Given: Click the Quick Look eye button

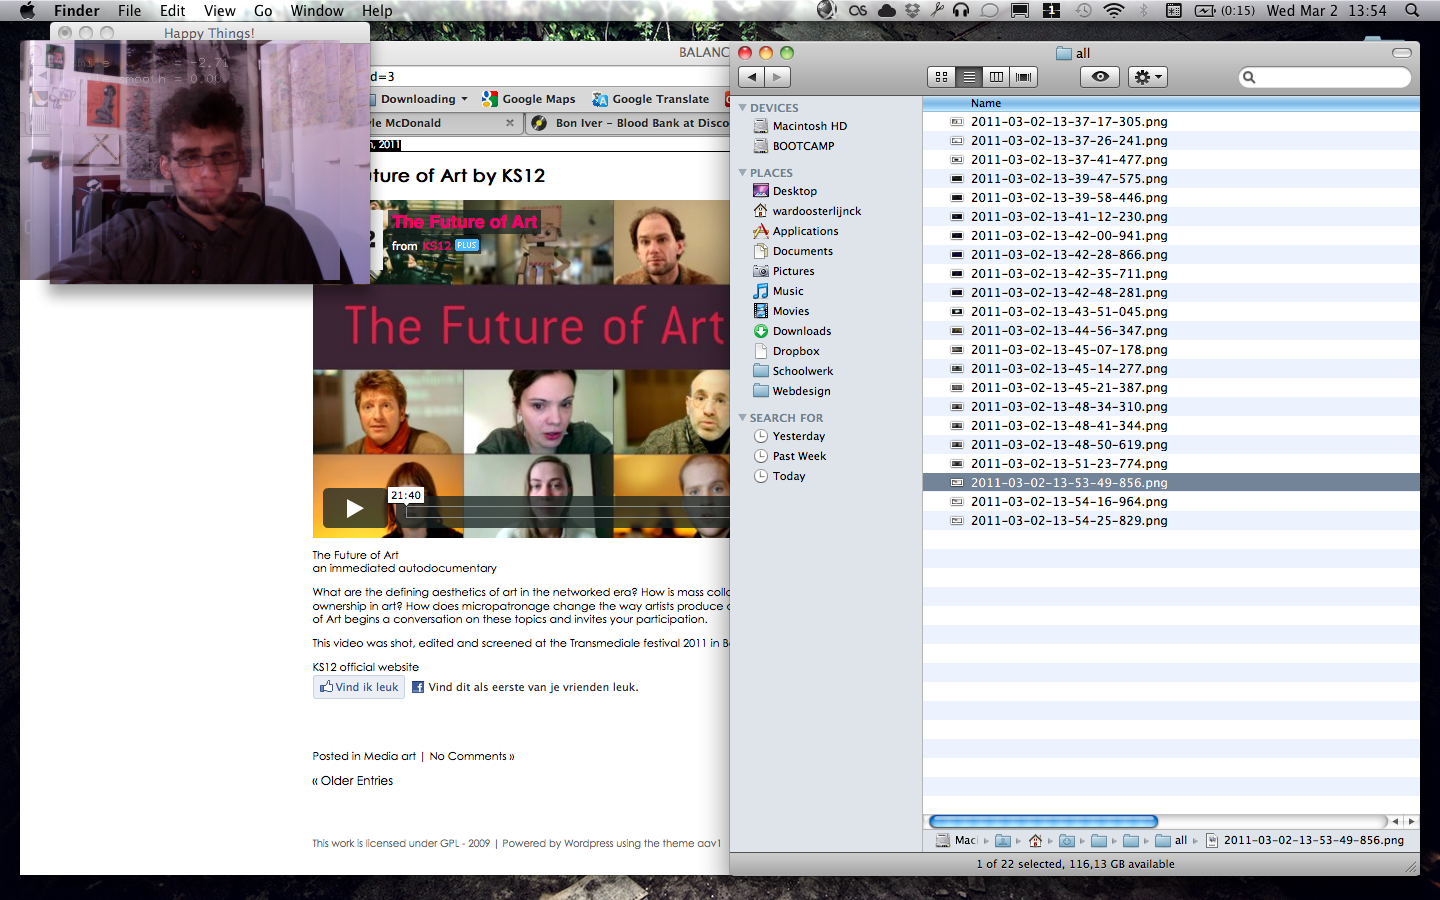Looking at the screenshot, I should (1100, 77).
